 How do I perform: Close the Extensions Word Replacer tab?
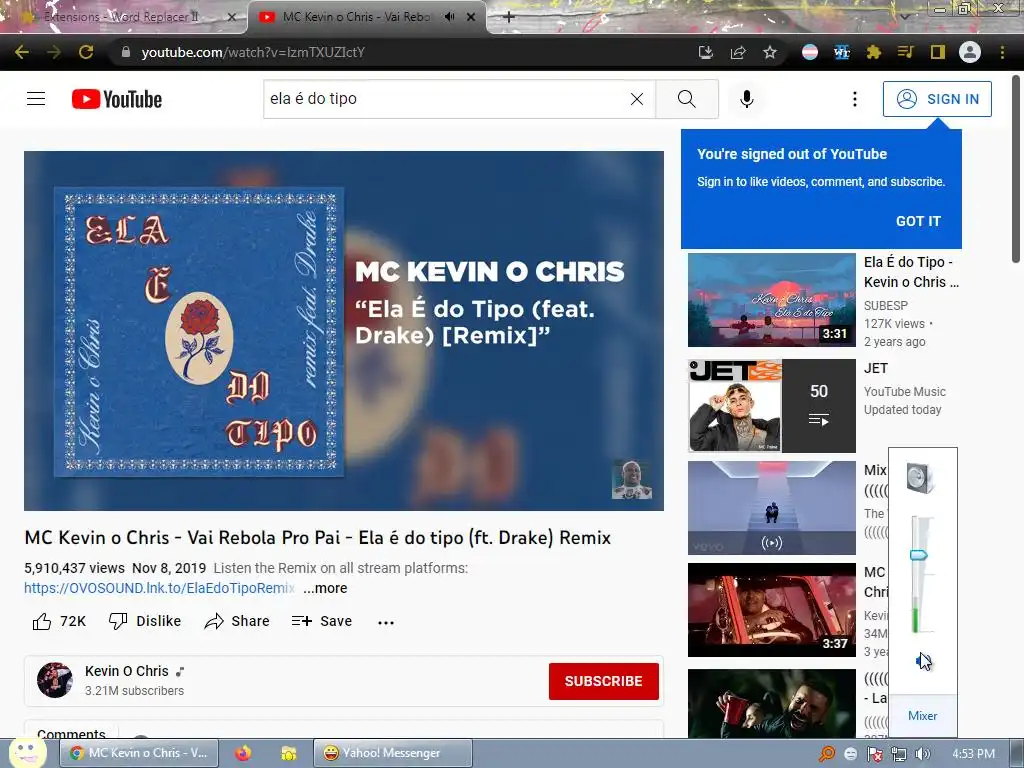[x=232, y=17]
